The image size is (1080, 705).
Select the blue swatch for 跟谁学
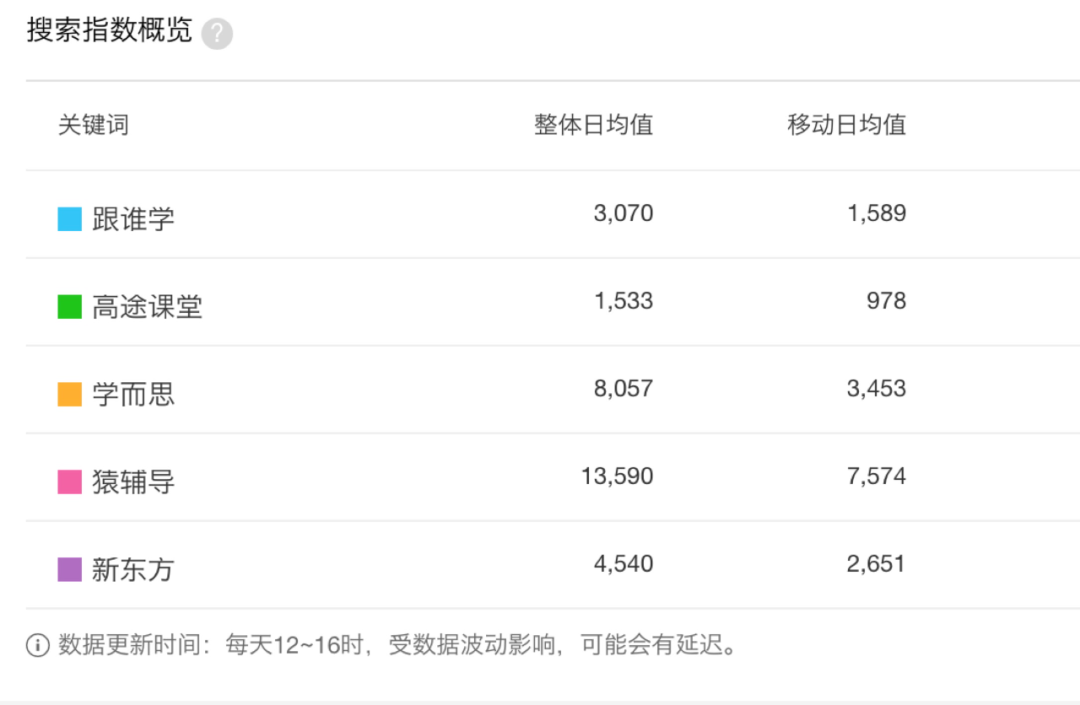tap(70, 220)
